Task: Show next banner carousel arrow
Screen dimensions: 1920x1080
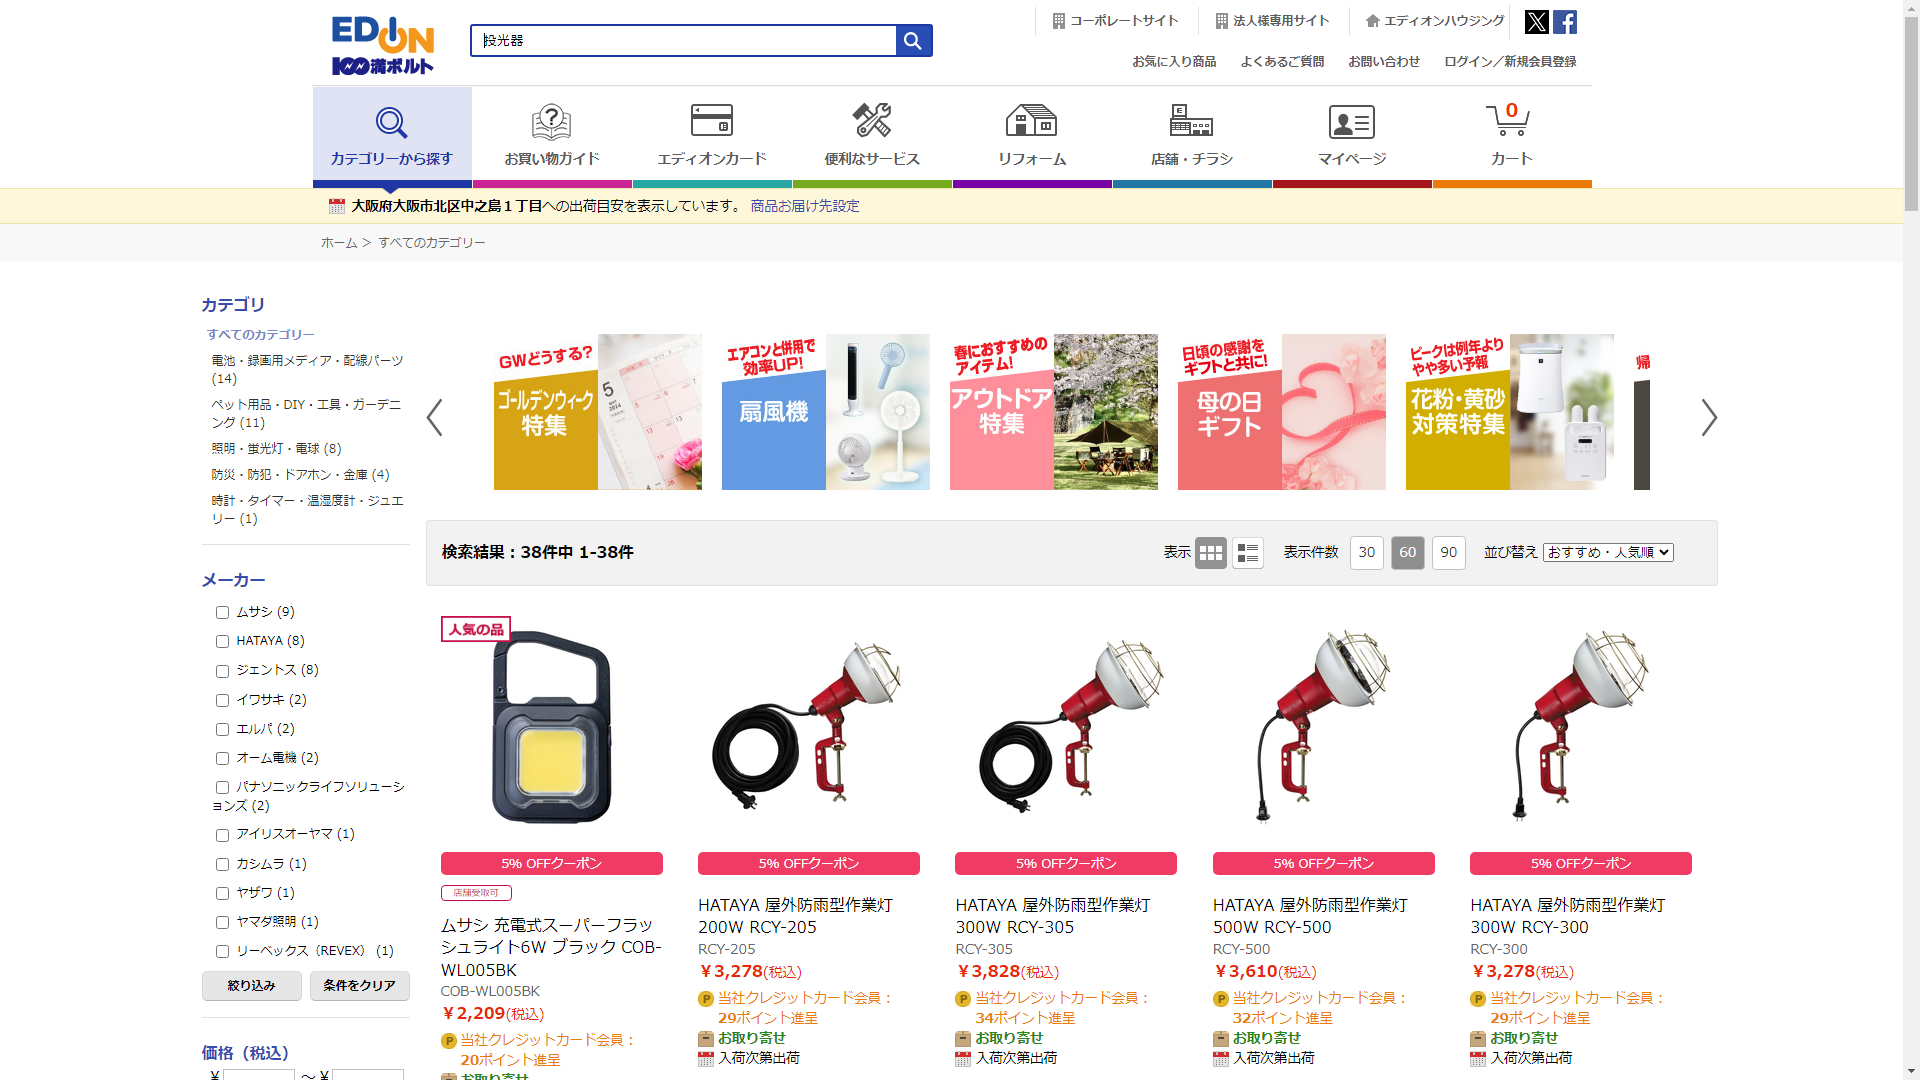Action: (1709, 418)
